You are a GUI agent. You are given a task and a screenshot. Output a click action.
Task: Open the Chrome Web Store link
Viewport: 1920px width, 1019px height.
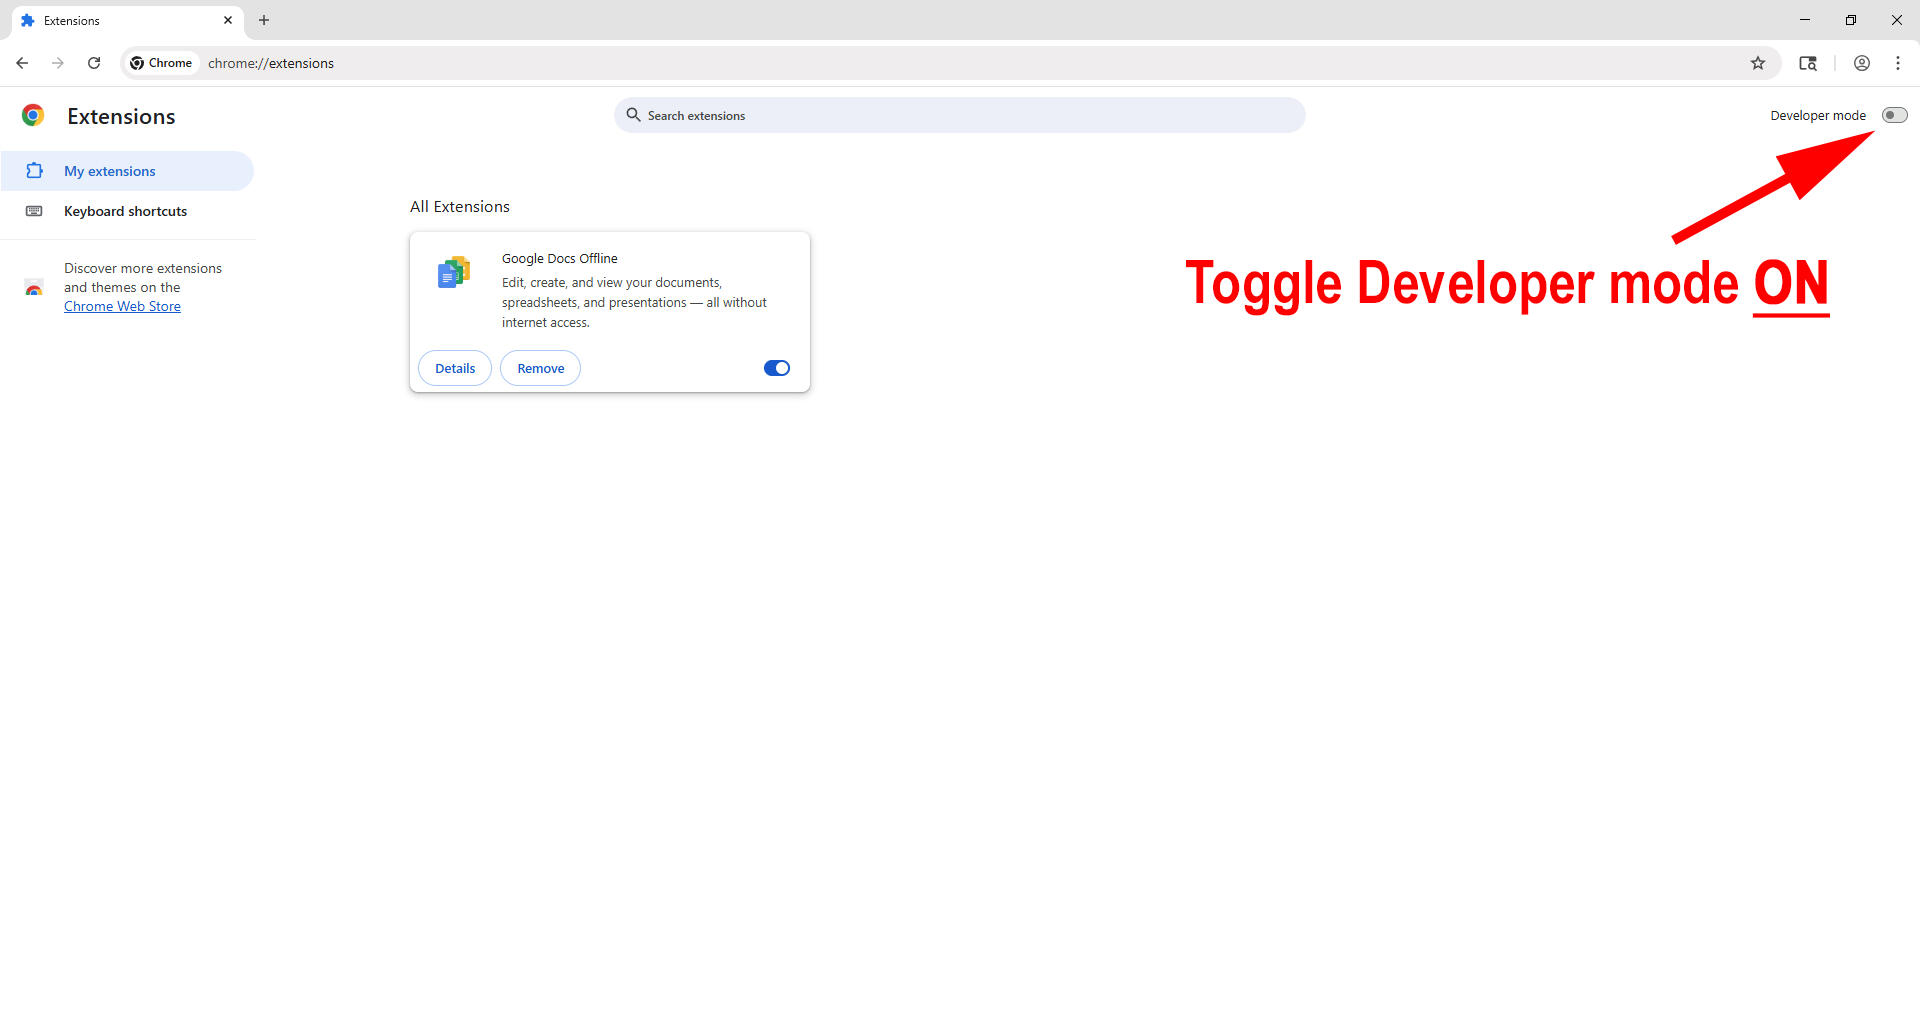click(x=122, y=307)
